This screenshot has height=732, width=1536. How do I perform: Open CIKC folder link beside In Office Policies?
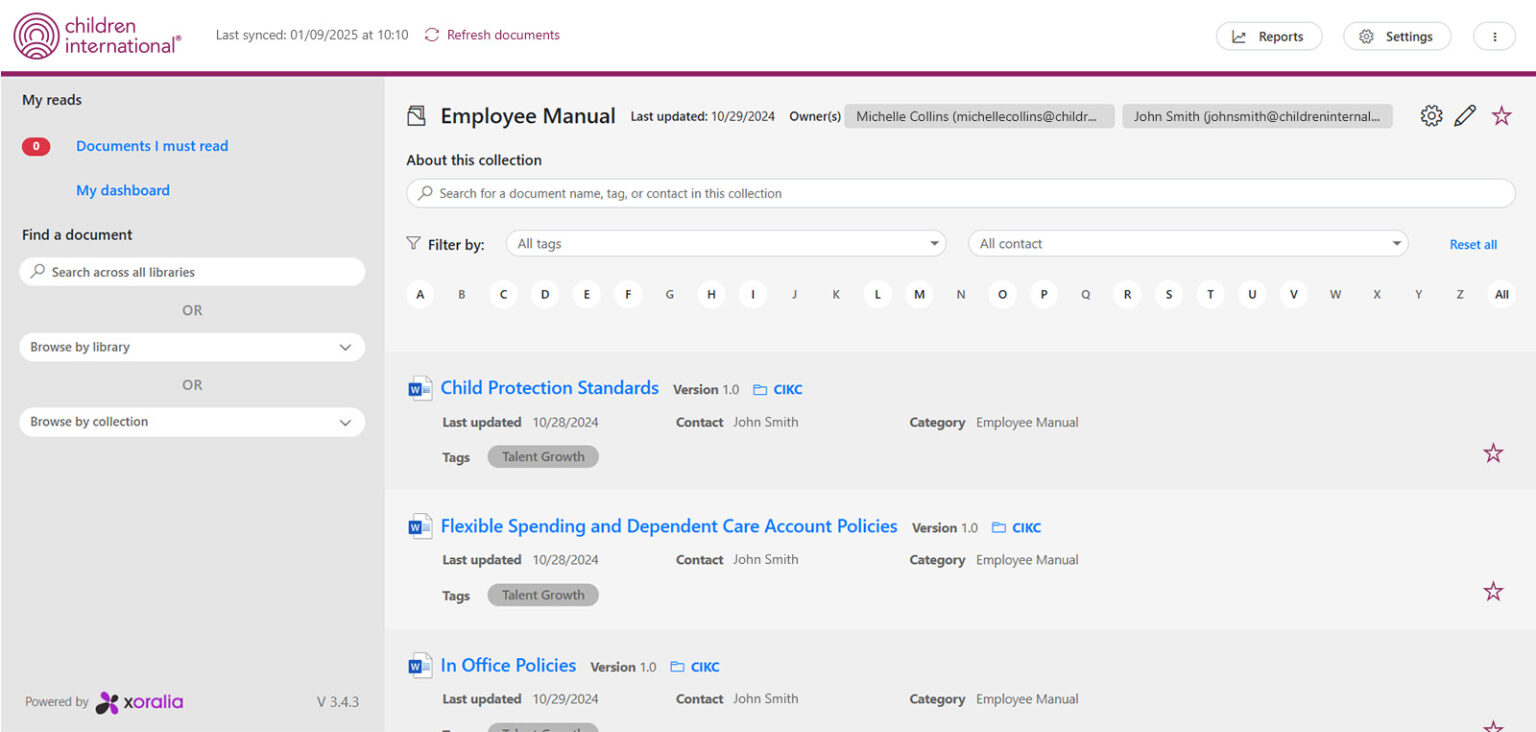coord(695,667)
